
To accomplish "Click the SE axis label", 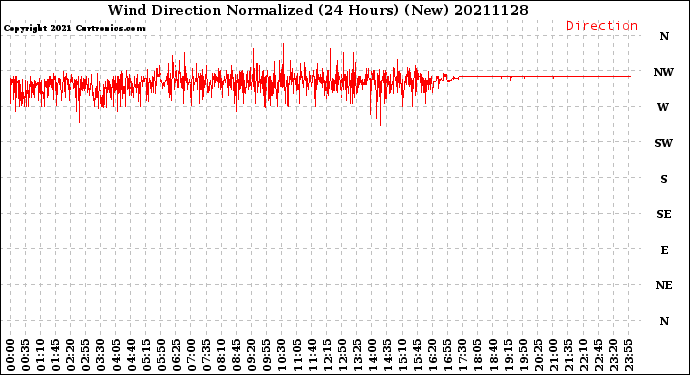I will pos(664,214).
